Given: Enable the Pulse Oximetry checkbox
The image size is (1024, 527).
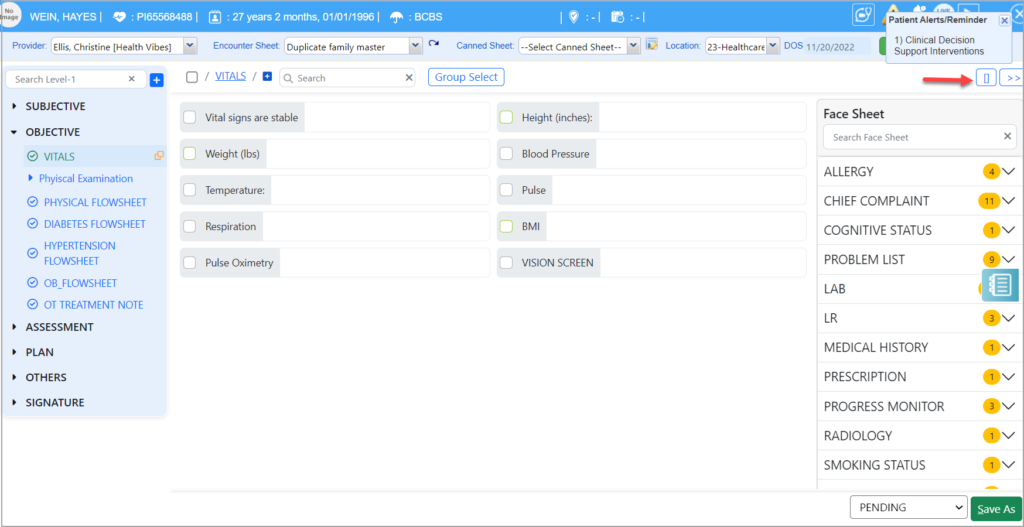Looking at the screenshot, I should click(190, 263).
